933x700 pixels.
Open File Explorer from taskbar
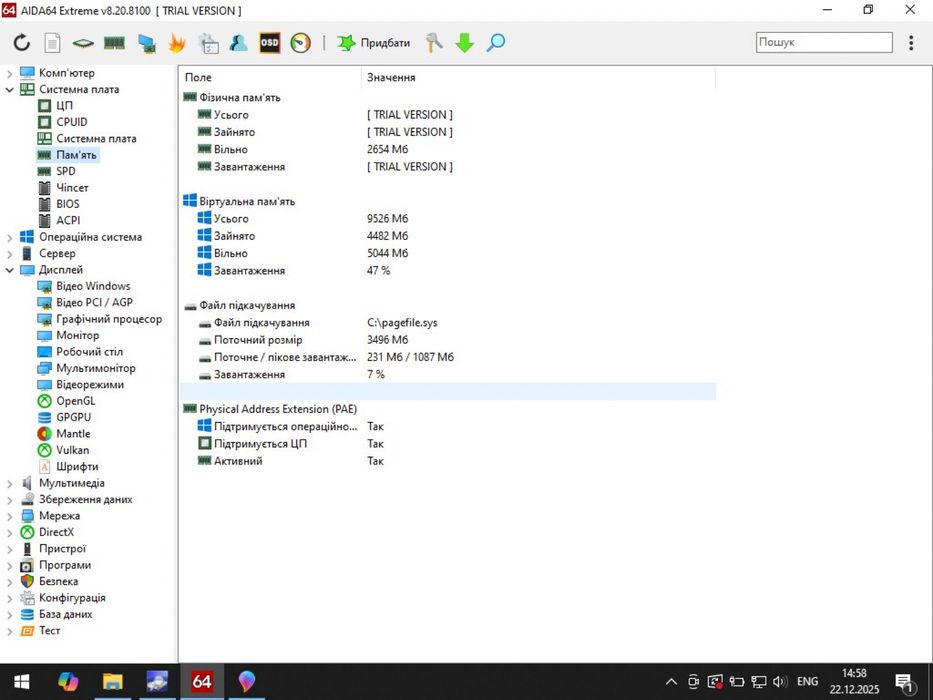point(112,682)
